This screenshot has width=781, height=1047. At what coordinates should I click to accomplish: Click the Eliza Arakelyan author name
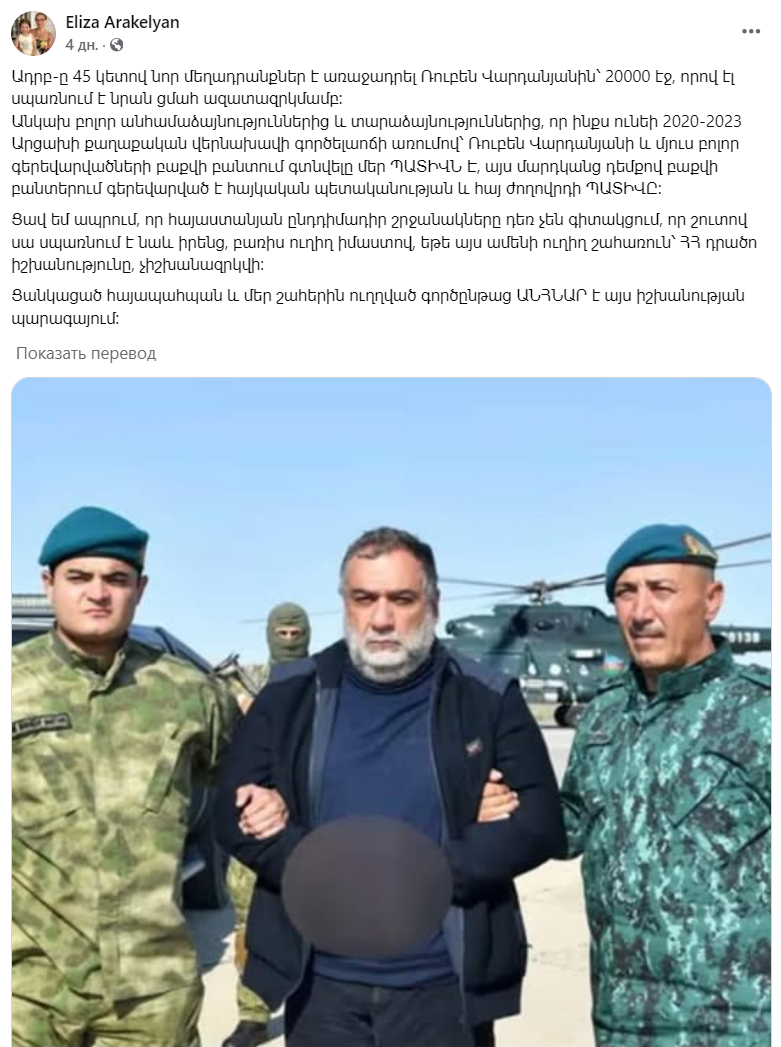pos(122,22)
